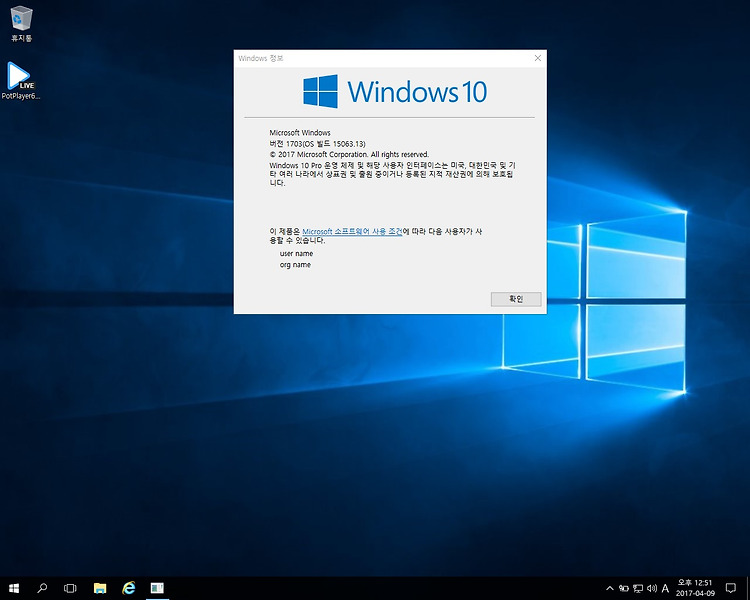
Task: Switch IME input mode indicator A
Action: [x=665, y=588]
